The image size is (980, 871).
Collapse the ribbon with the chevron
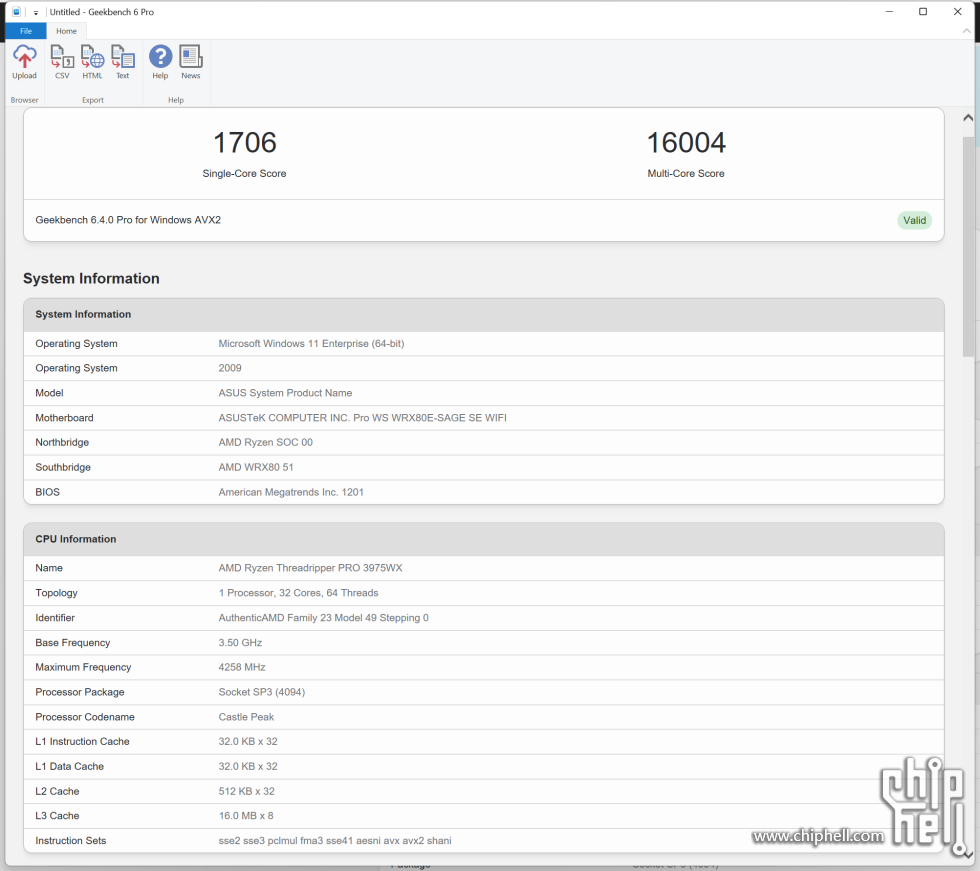click(966, 31)
